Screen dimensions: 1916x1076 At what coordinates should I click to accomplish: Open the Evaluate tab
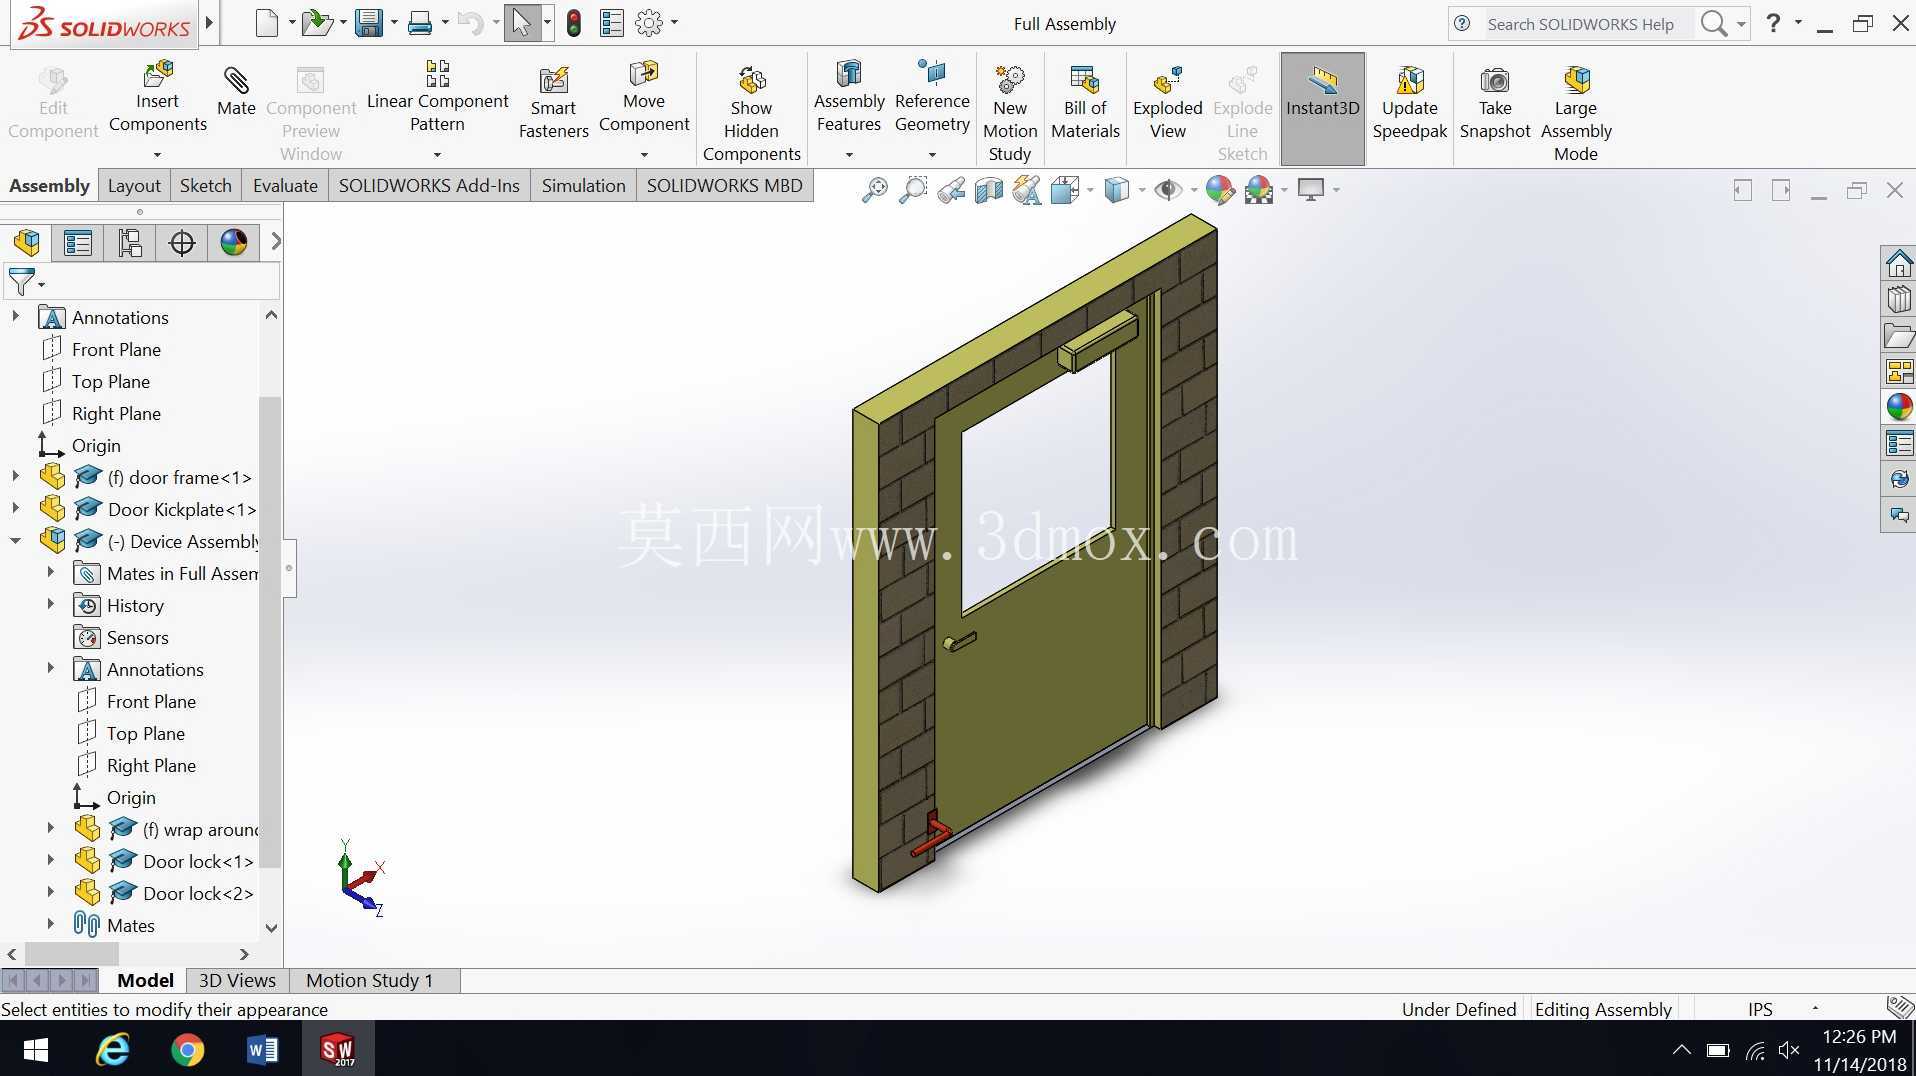coord(285,186)
